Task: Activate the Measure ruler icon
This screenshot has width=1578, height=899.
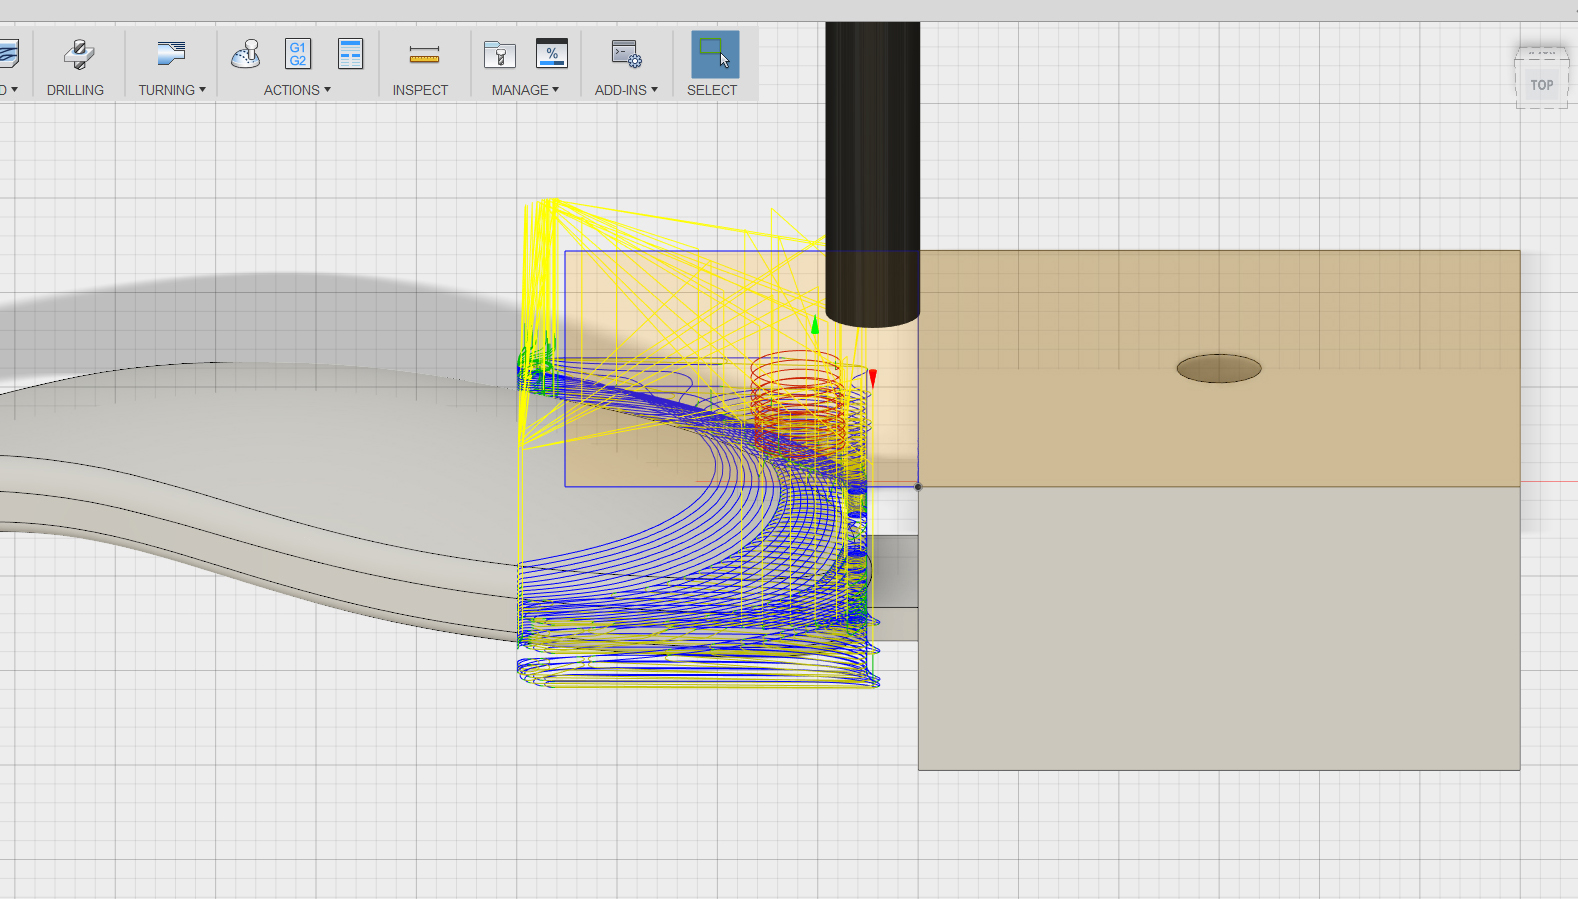Action: [424, 54]
